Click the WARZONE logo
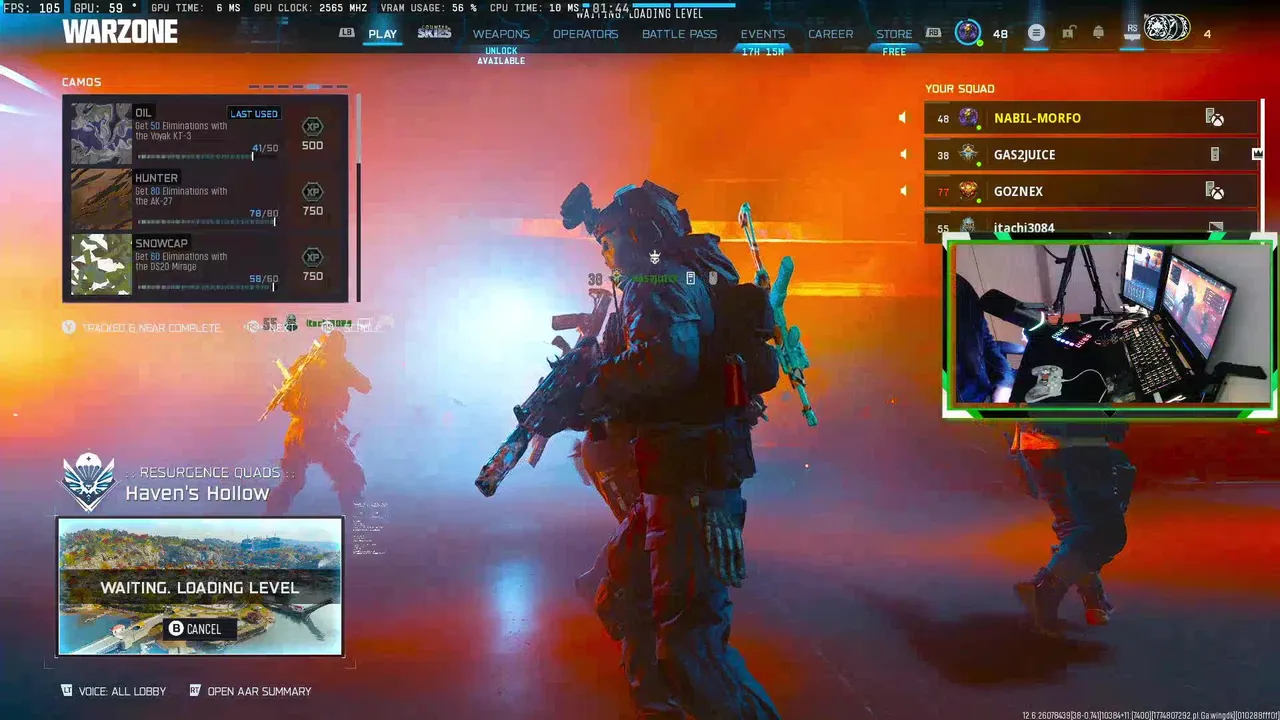The height and width of the screenshot is (720, 1280). [x=120, y=32]
